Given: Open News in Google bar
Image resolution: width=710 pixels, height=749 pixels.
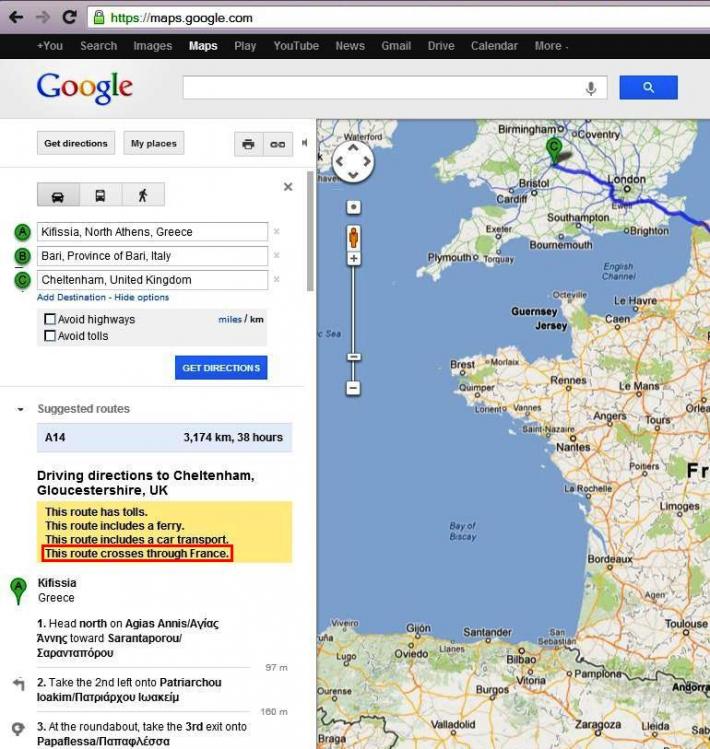Looking at the screenshot, I should click(350, 46).
